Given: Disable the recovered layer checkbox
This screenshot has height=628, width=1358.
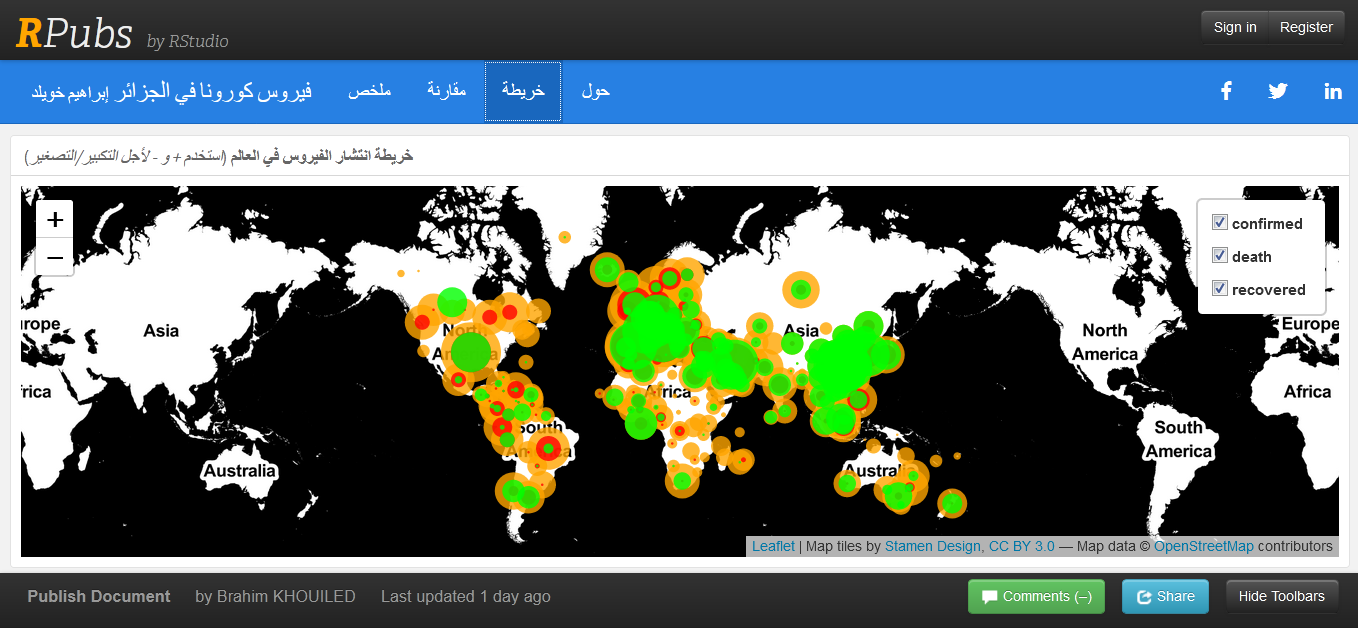Looking at the screenshot, I should click(x=1220, y=289).
